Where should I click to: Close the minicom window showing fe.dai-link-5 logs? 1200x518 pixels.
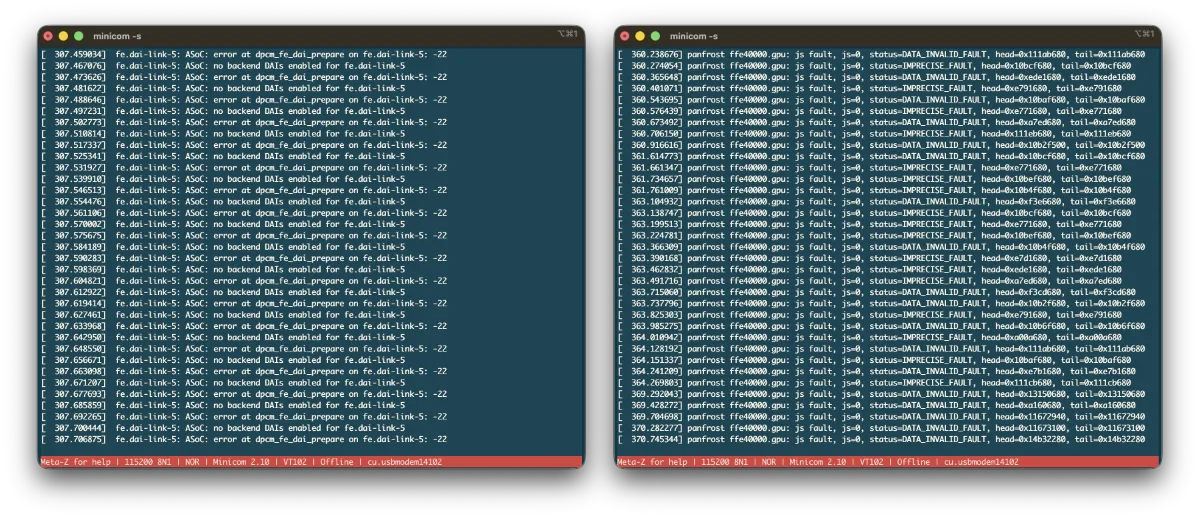48,35
